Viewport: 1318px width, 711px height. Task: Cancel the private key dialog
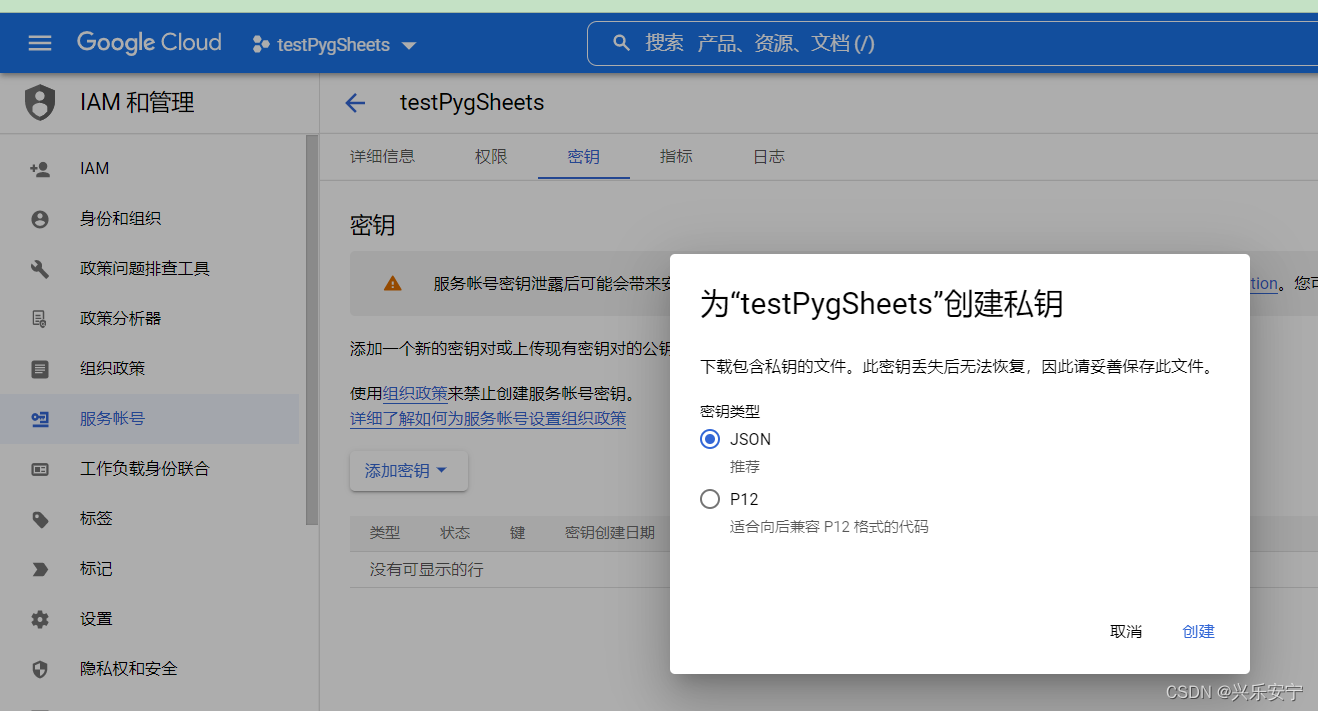coord(1126,631)
